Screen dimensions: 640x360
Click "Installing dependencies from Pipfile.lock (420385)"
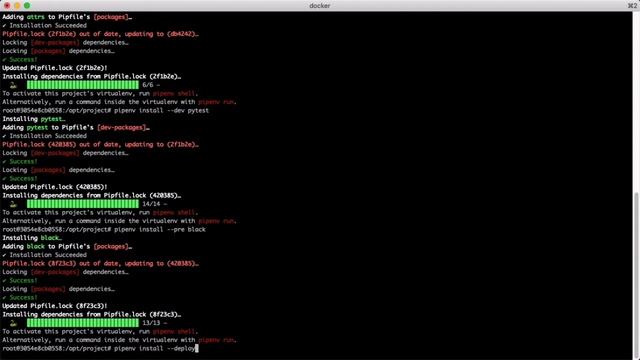pyautogui.click(x=91, y=196)
